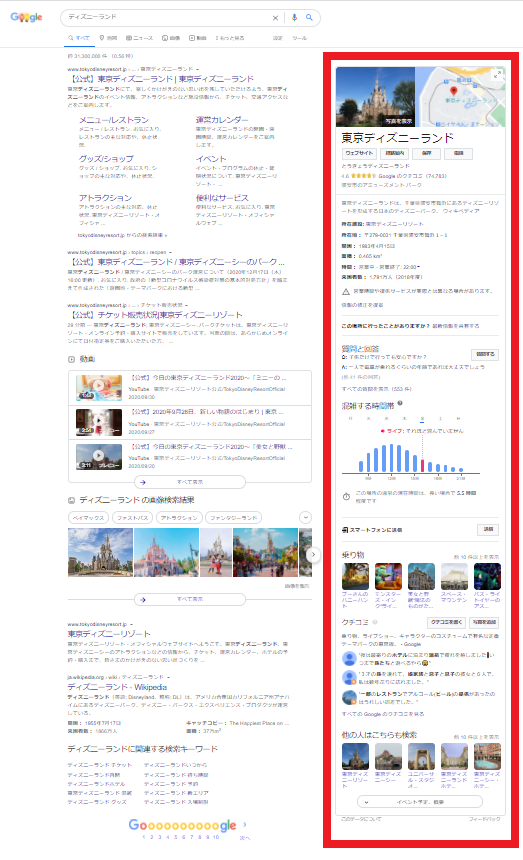The image size is (523, 860).
Task: Open the イベント sitelink
Action: [211, 159]
